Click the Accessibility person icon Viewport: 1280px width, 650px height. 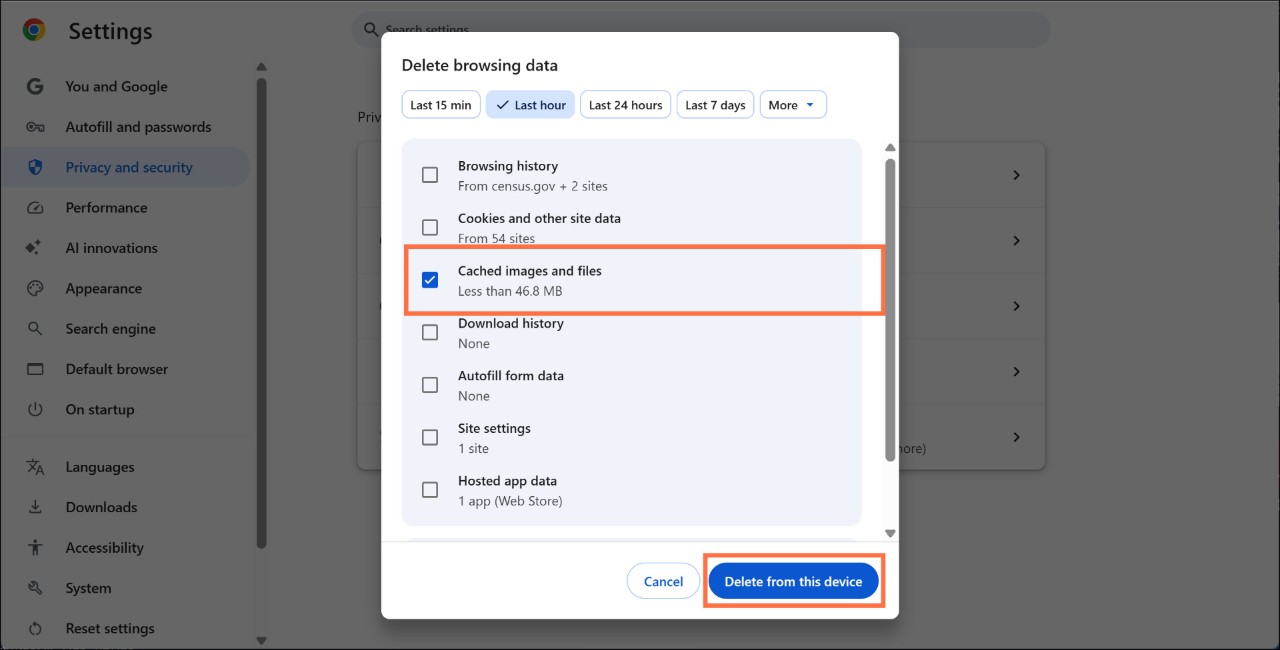click(x=36, y=547)
